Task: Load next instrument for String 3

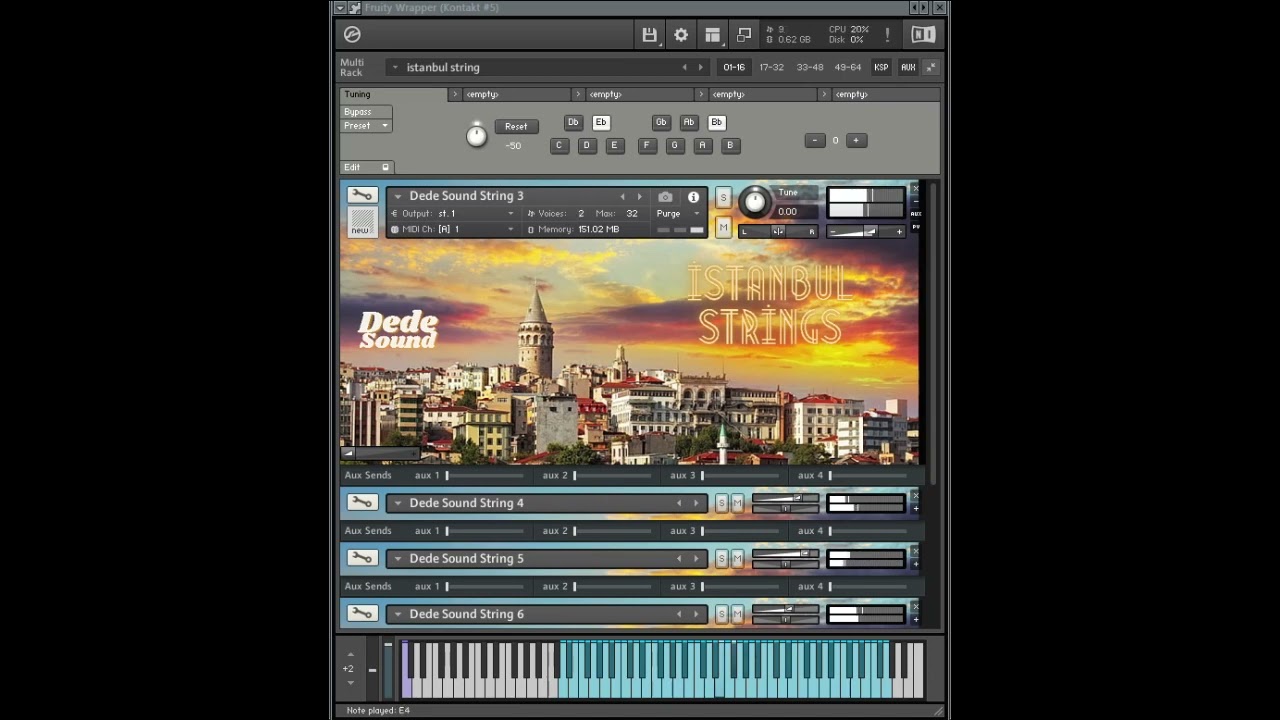Action: tap(639, 197)
